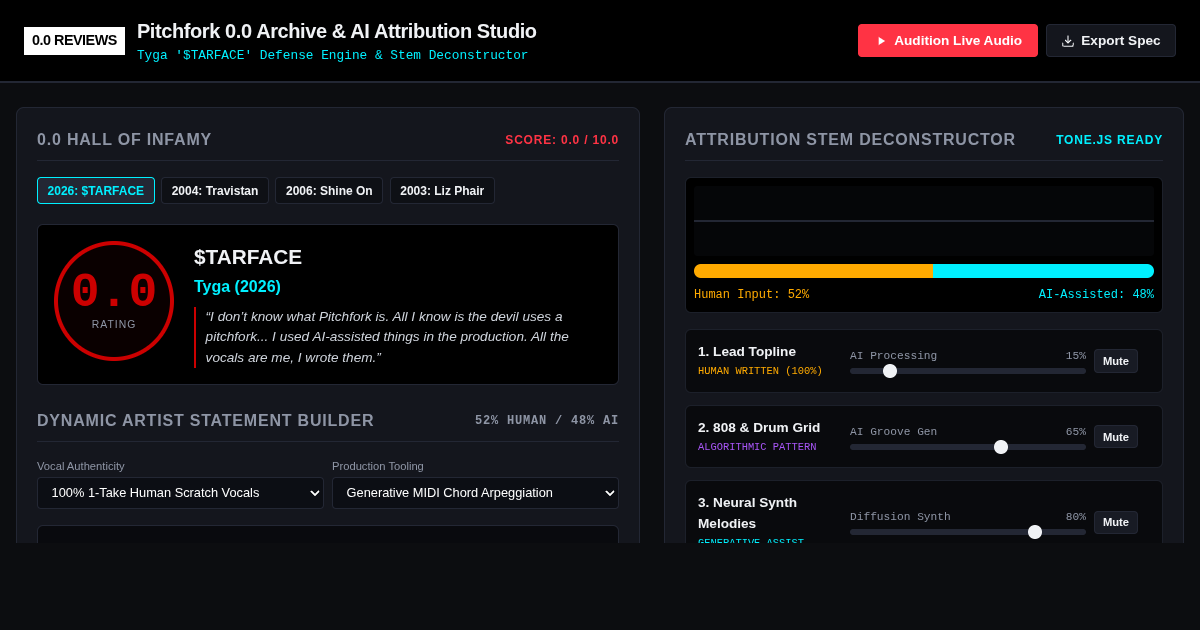
Task: Open the Production Tooling dropdown
Action: point(475,493)
